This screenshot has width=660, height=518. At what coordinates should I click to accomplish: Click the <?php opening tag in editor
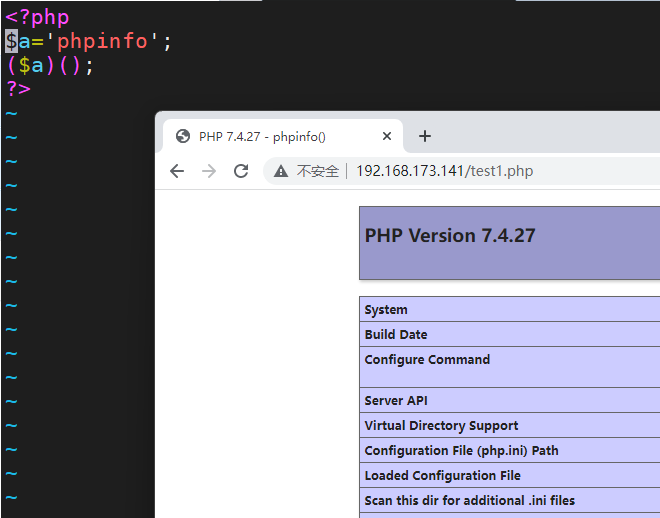pyautogui.click(x=37, y=17)
